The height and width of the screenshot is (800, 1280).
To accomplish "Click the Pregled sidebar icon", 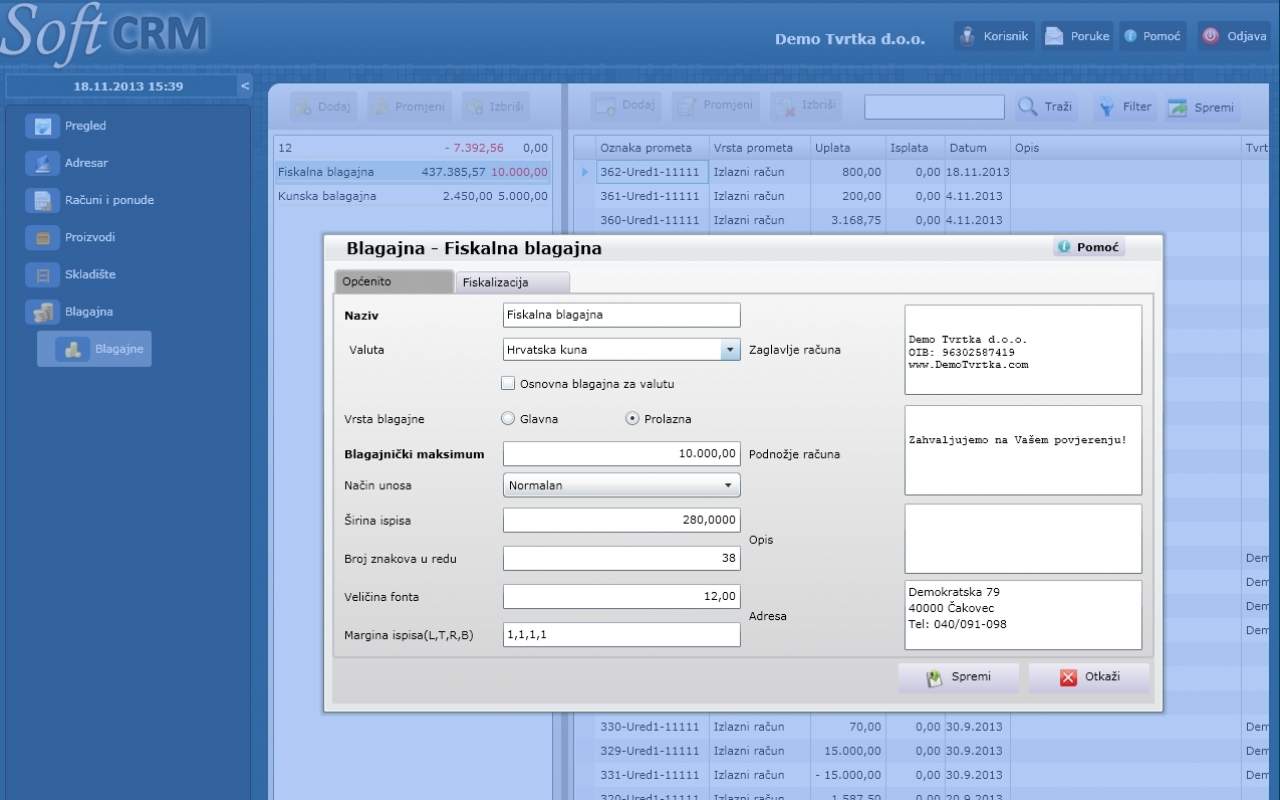I will click(42, 126).
